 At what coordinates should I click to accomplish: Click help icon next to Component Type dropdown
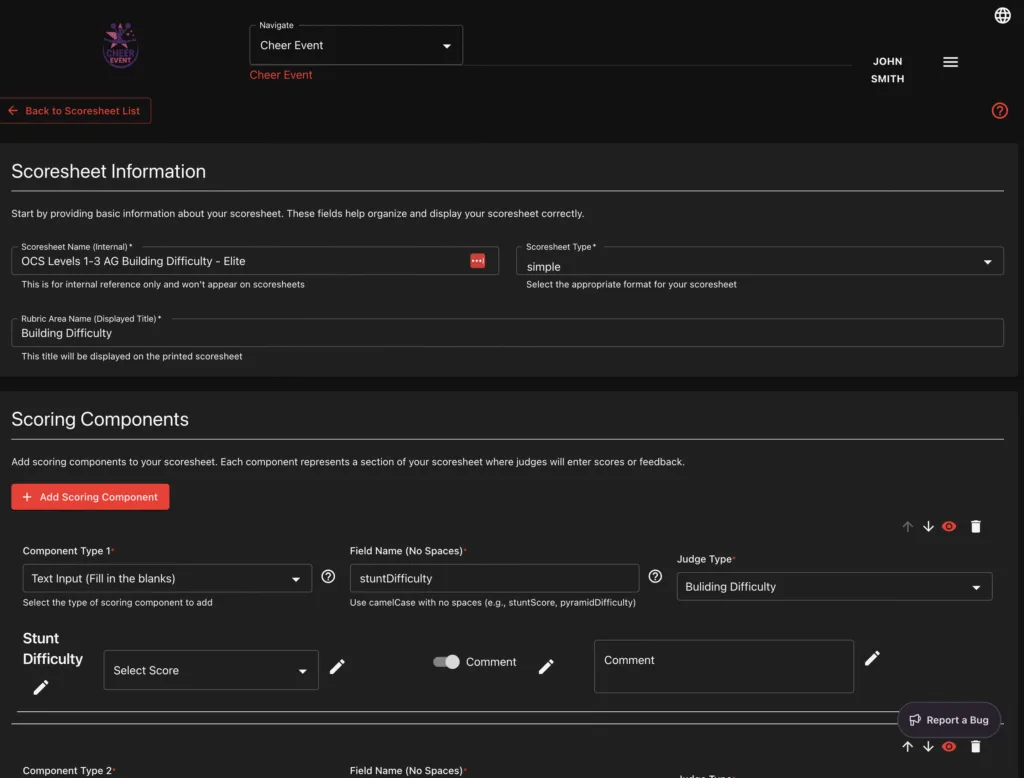(x=328, y=577)
